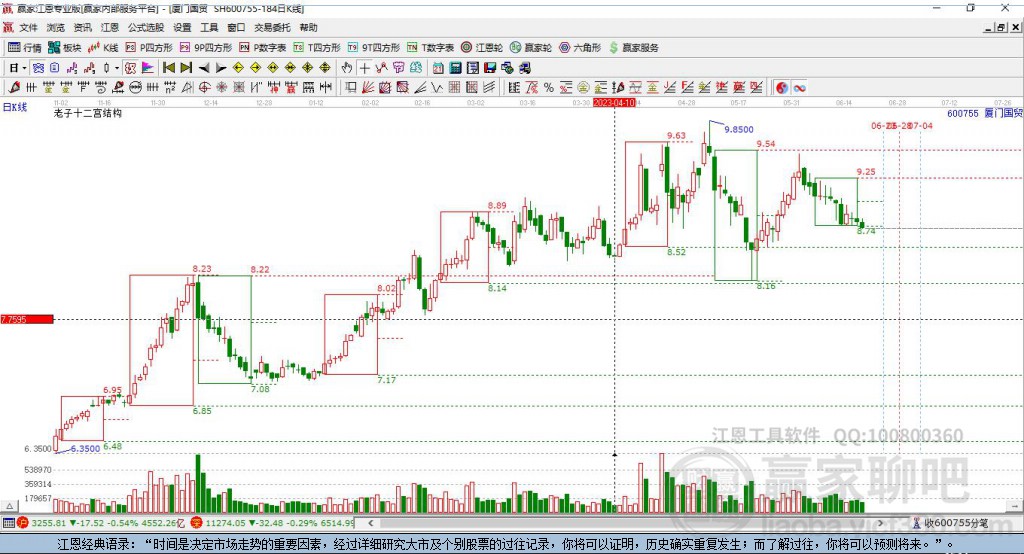Screen dimensions: 1024x554
Task: Click the triangle button beside volume panel
Action: (x=9, y=506)
